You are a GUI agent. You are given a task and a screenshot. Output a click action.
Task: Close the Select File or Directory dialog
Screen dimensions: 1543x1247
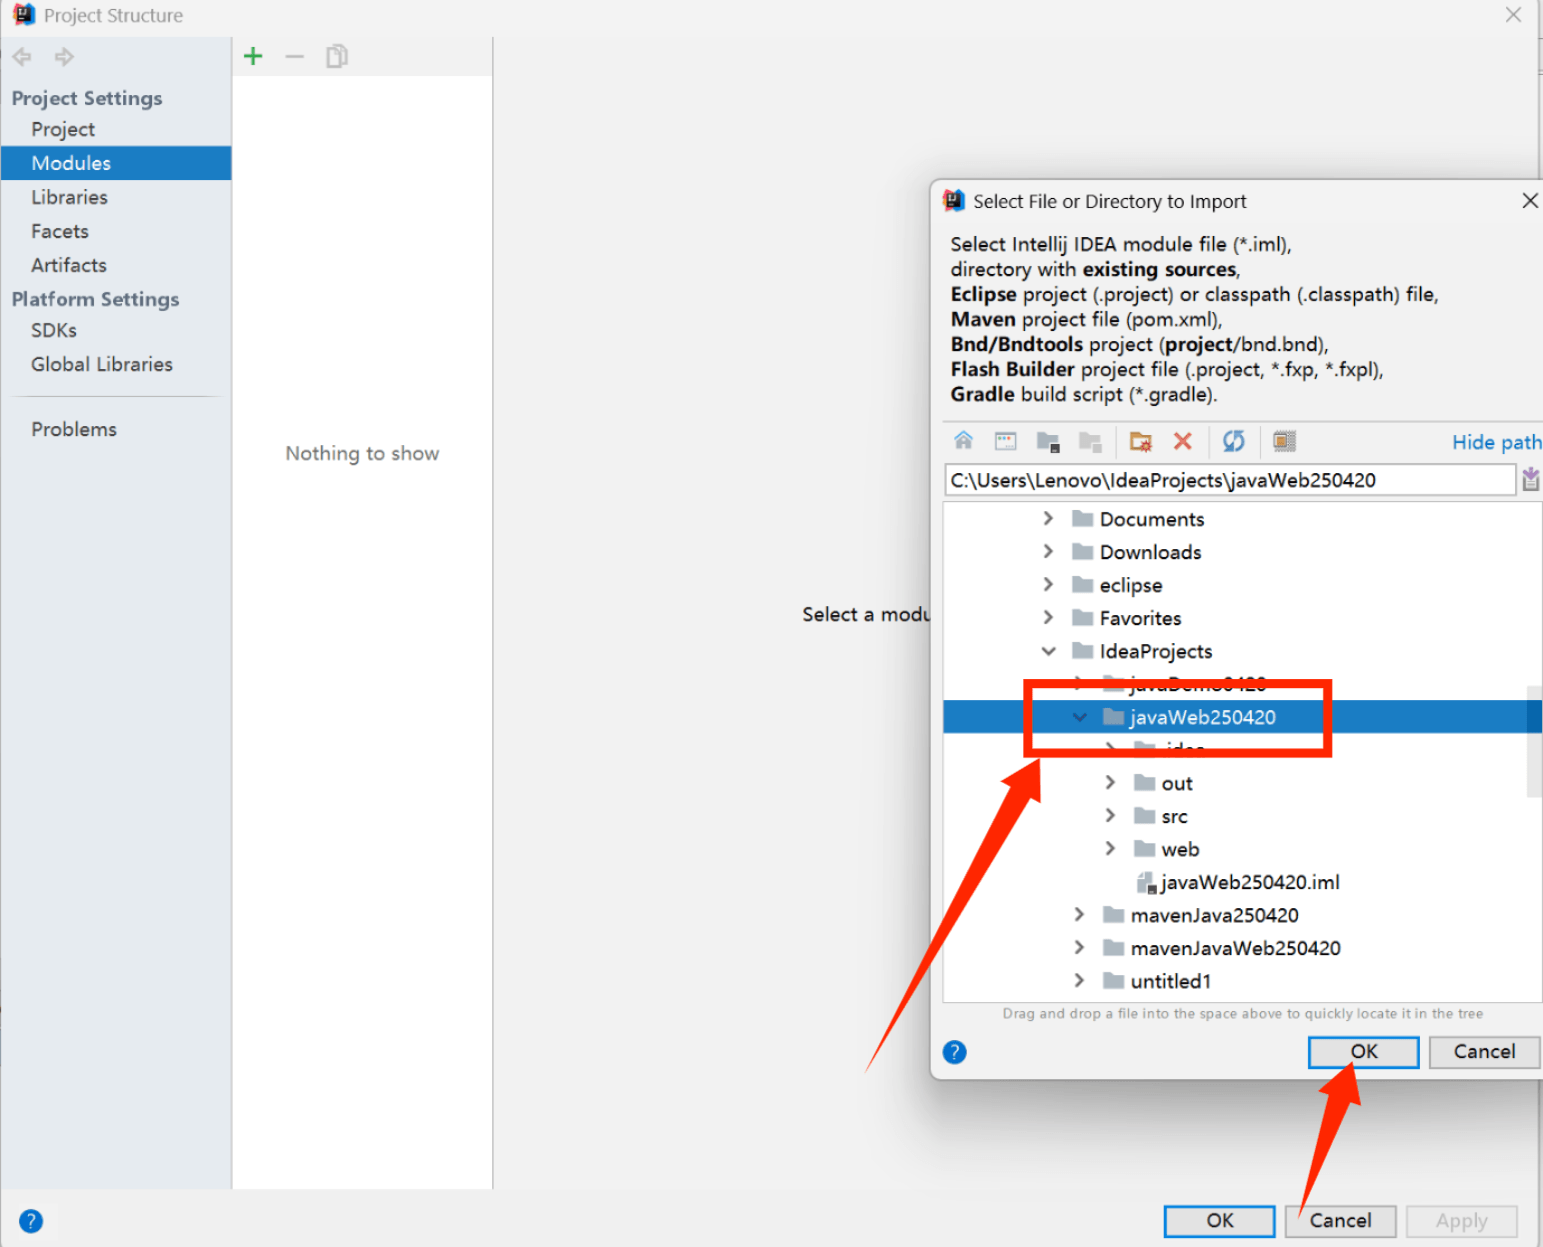1529,201
